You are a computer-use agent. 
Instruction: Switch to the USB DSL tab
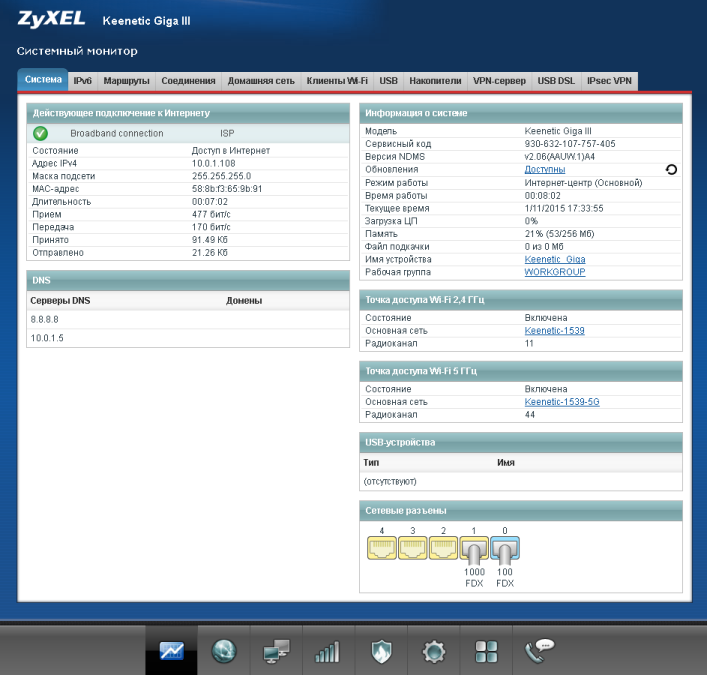coord(556,81)
